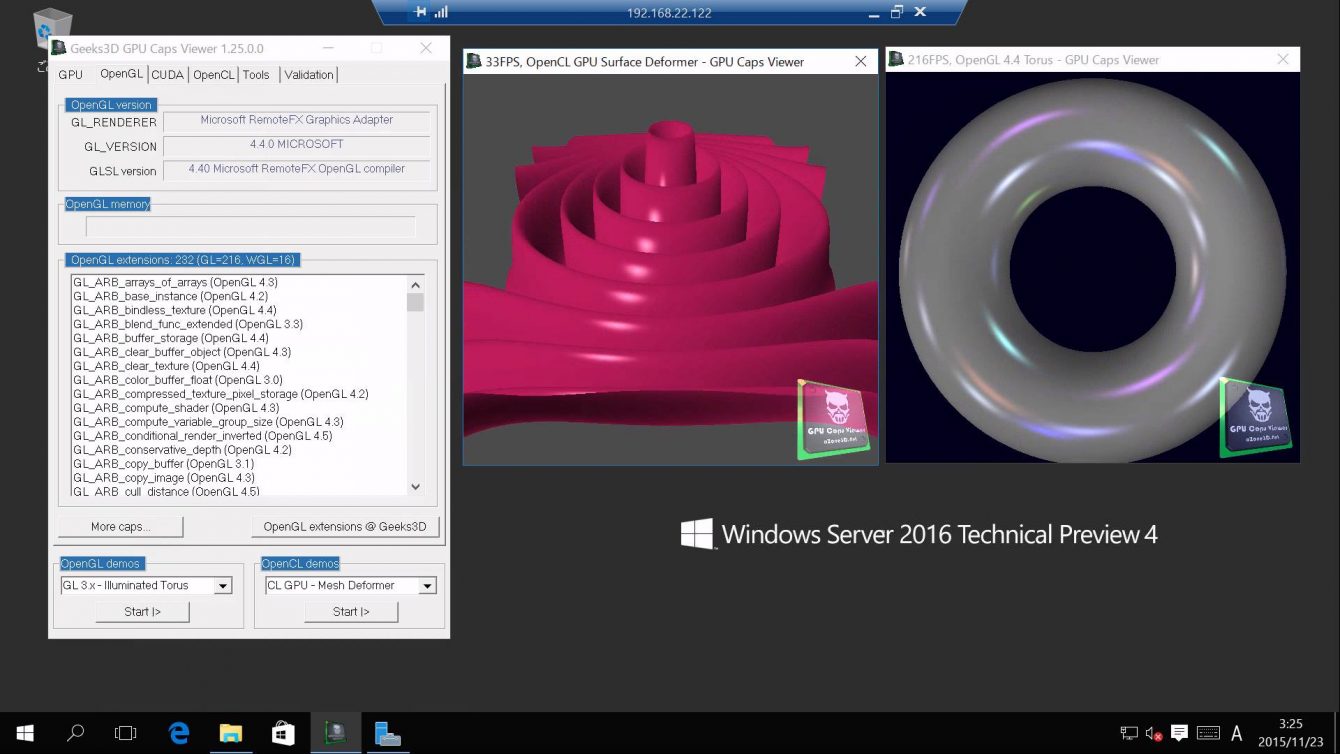
Task: Select GL_ARB_compute_variable_group_size extension
Action: pyautogui.click(x=208, y=423)
